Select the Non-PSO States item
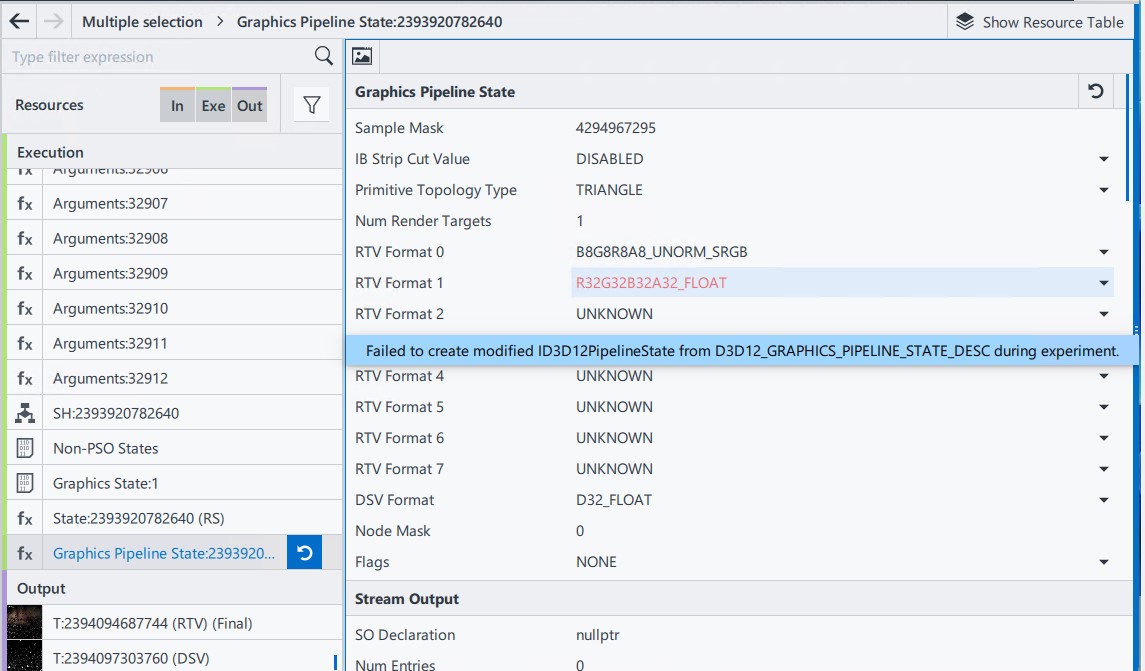Image resolution: width=1145 pixels, height=671 pixels. tap(105, 448)
